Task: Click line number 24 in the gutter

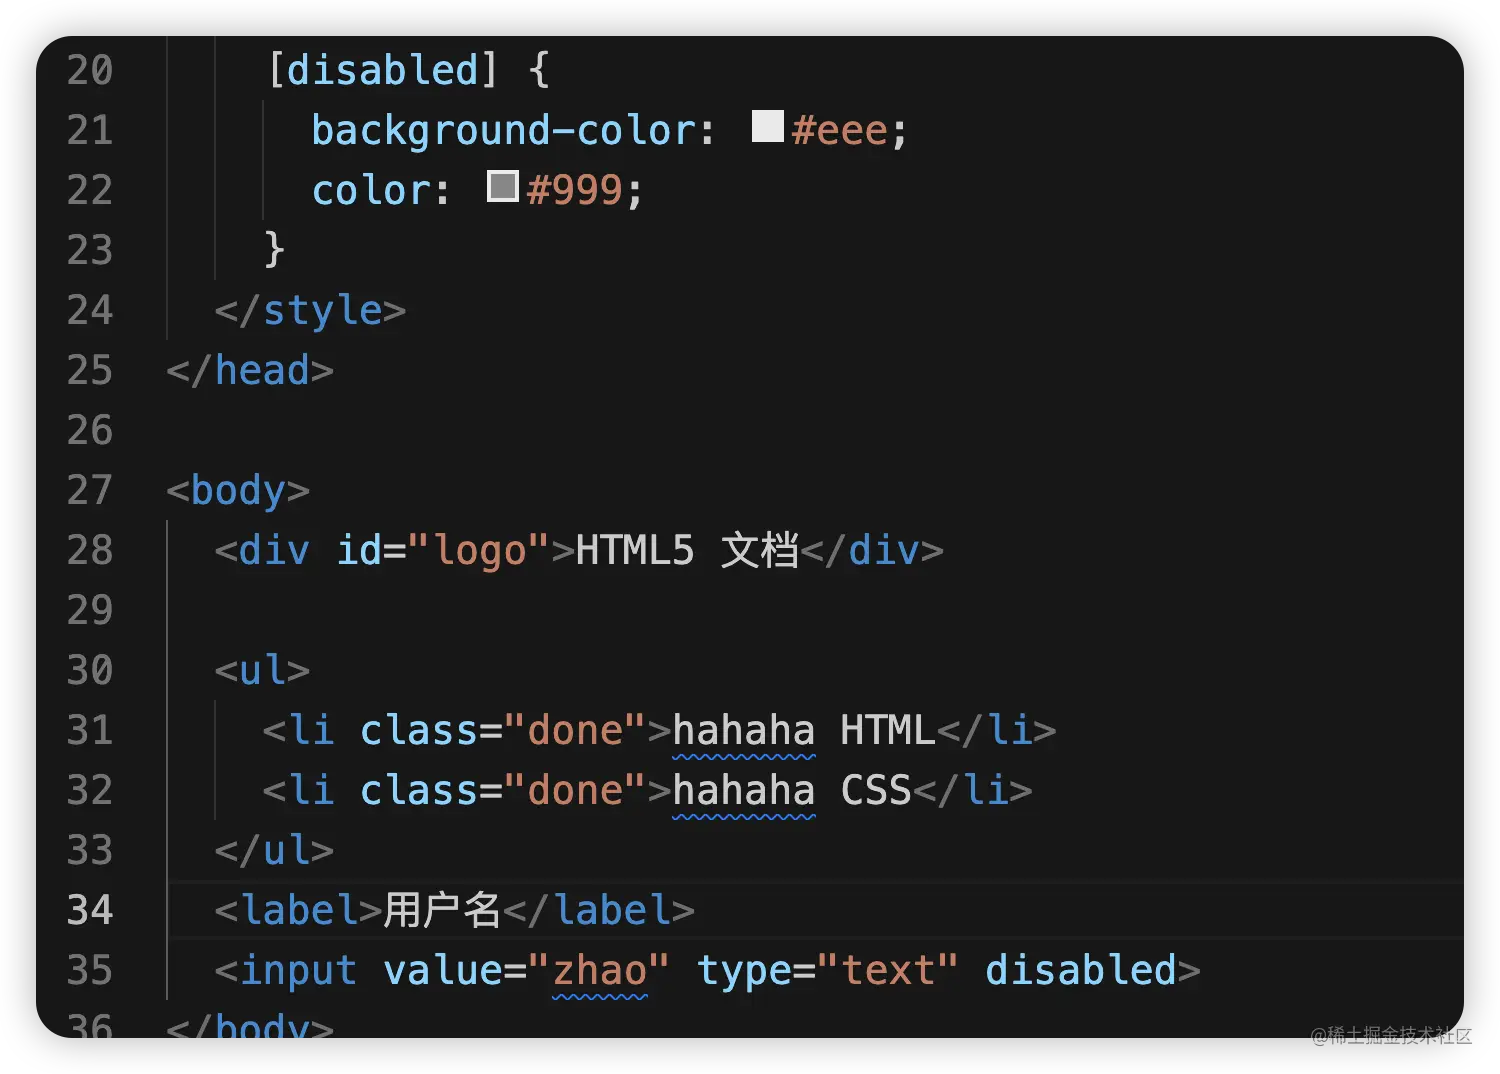Action: [90, 310]
